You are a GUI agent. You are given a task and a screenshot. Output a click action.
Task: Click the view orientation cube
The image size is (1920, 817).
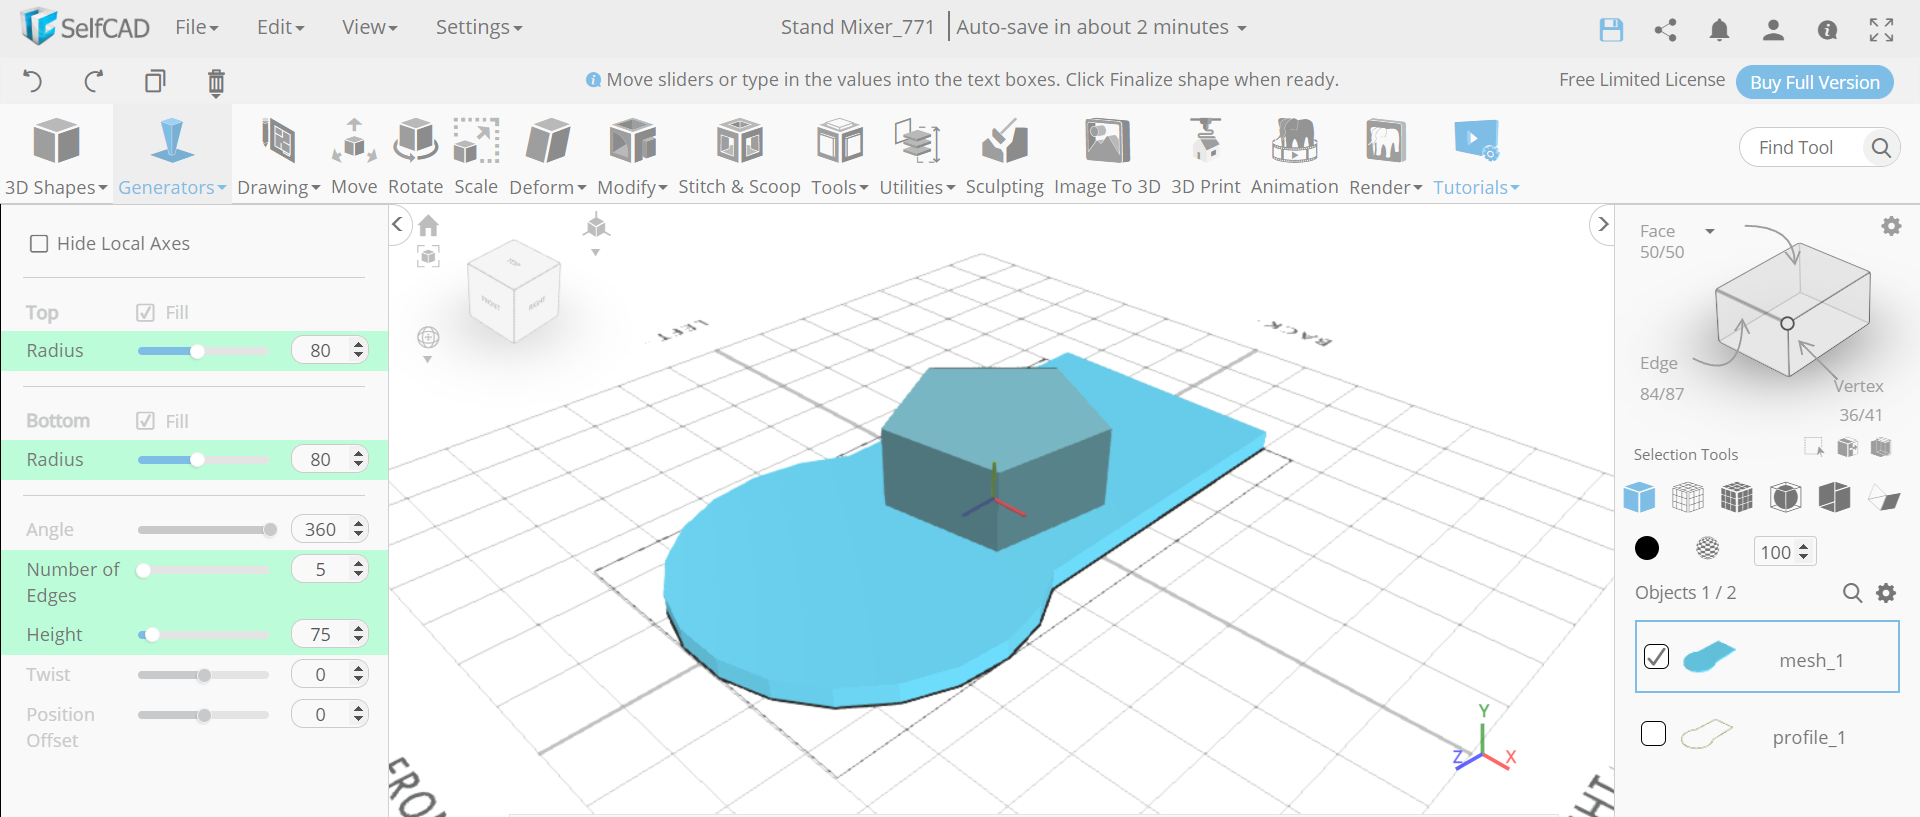tap(514, 291)
